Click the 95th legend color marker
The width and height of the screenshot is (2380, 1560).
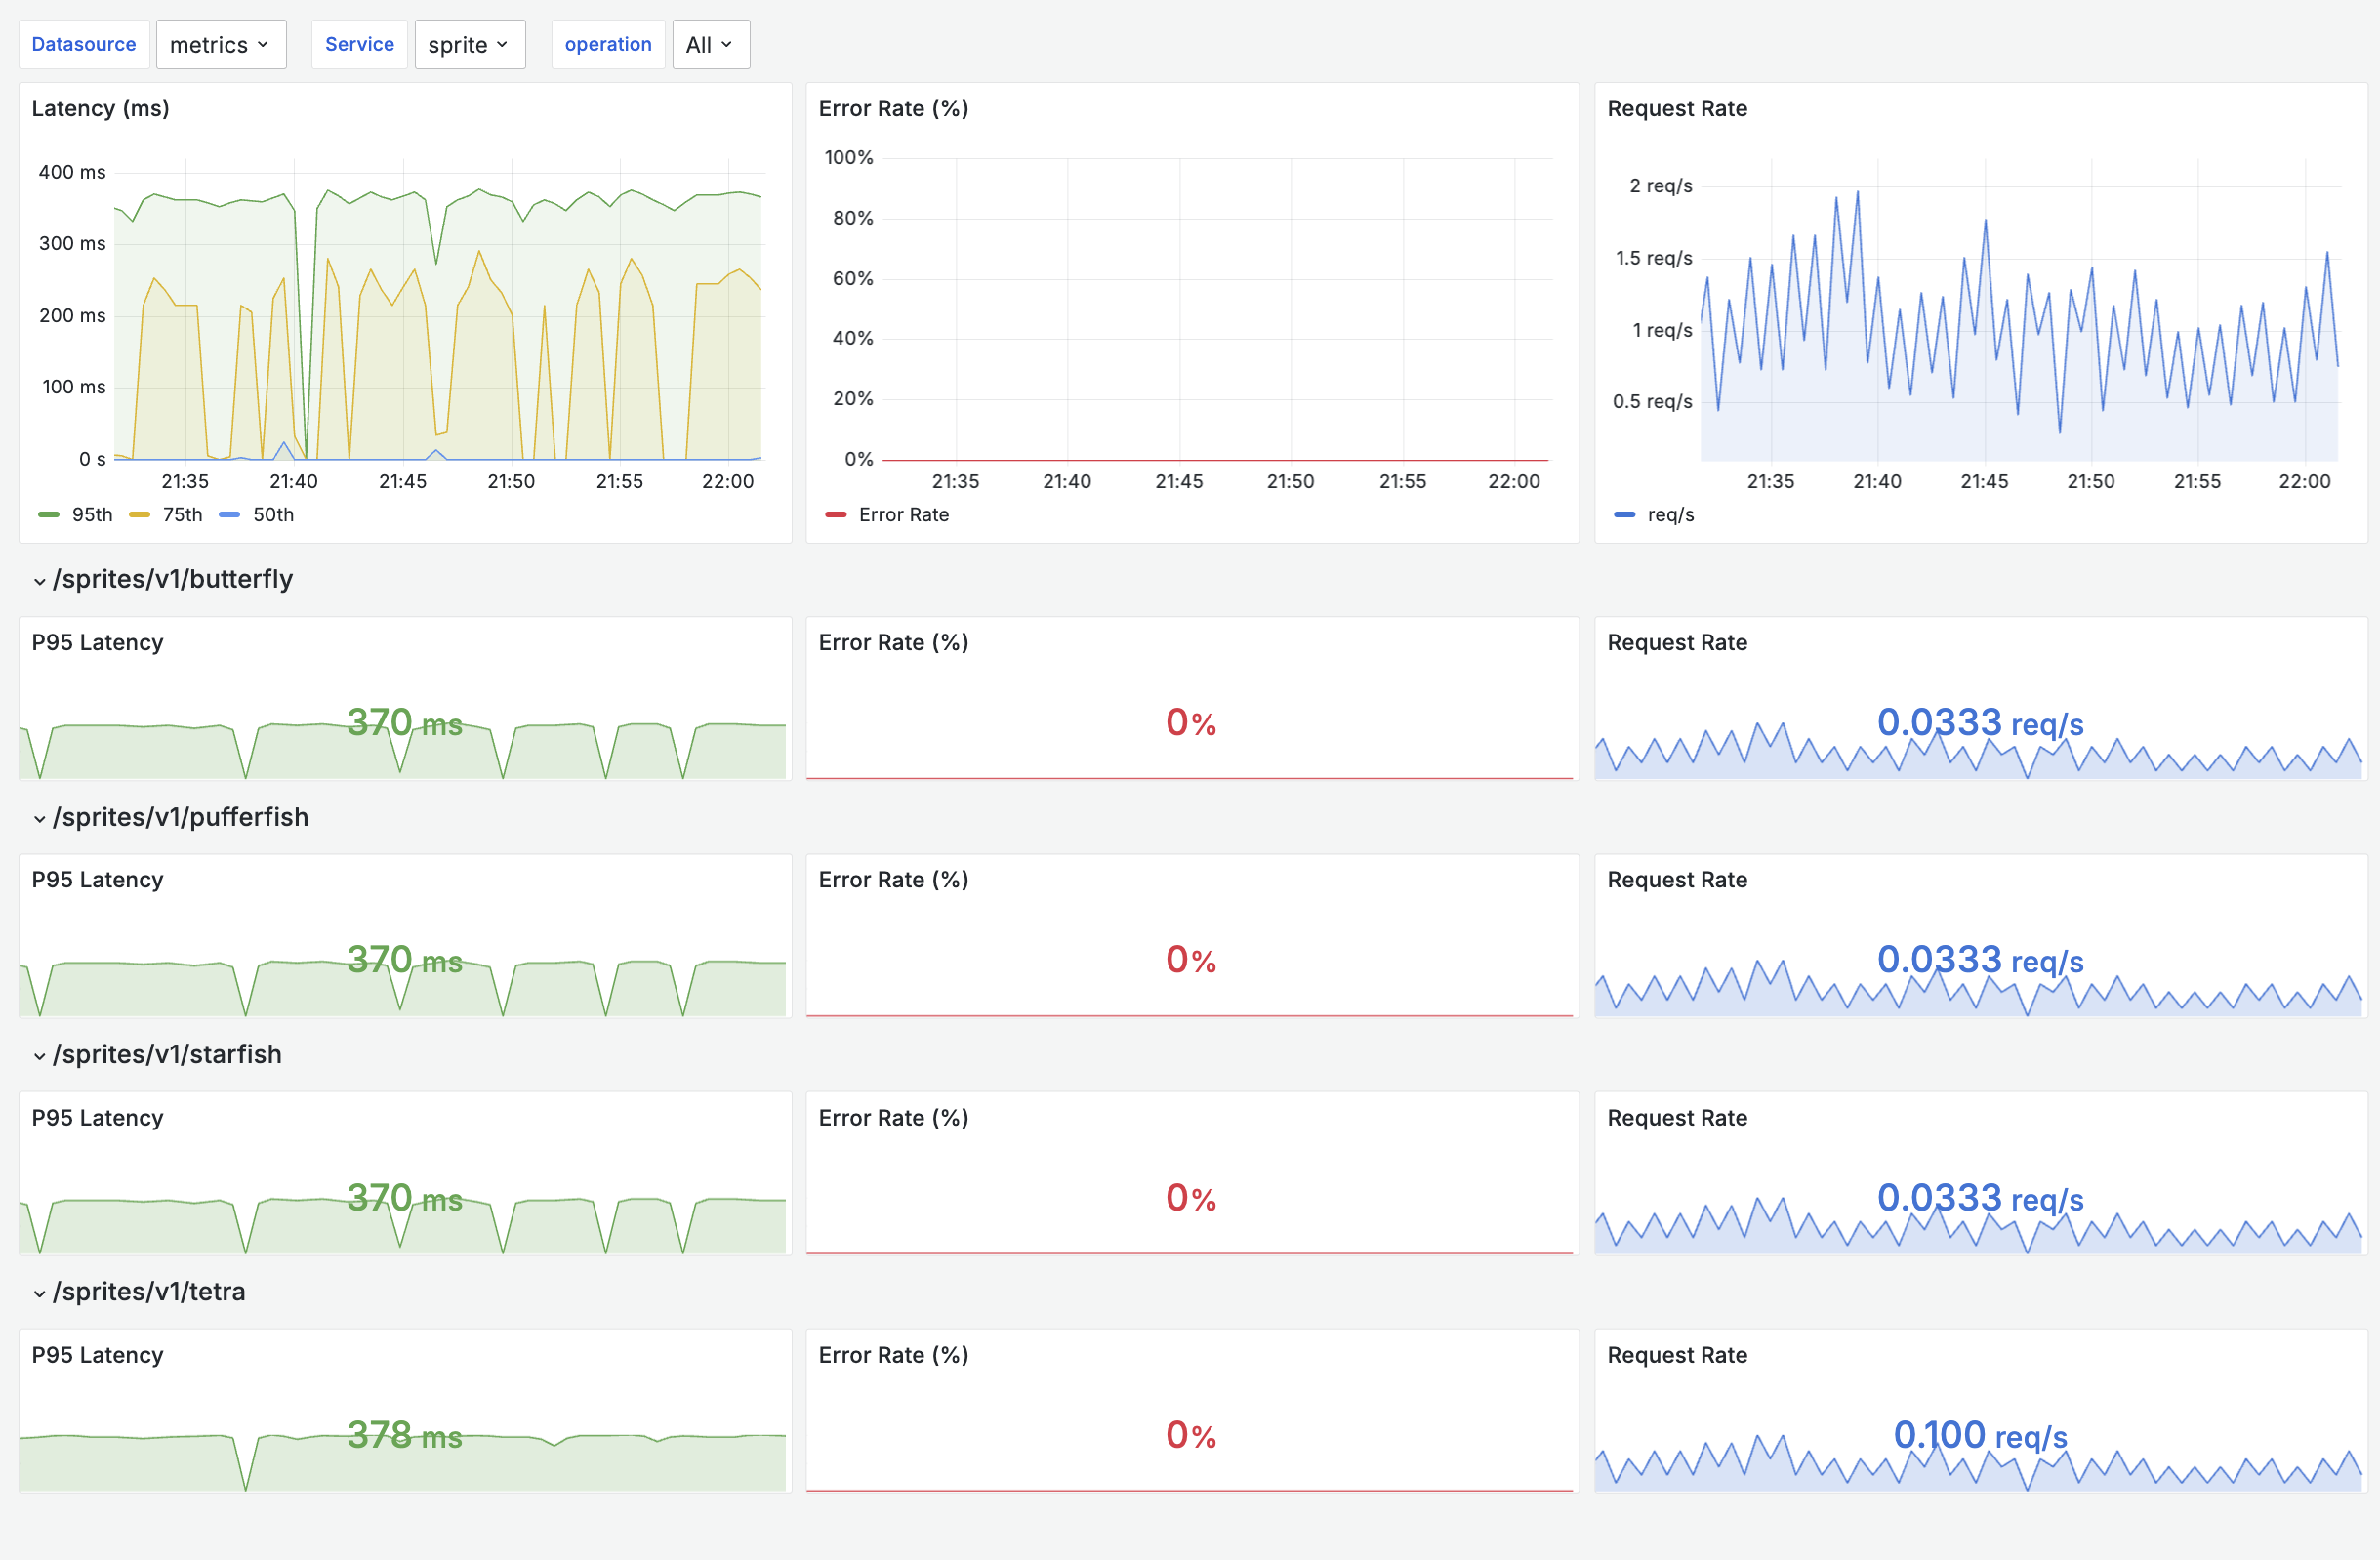[x=48, y=515]
